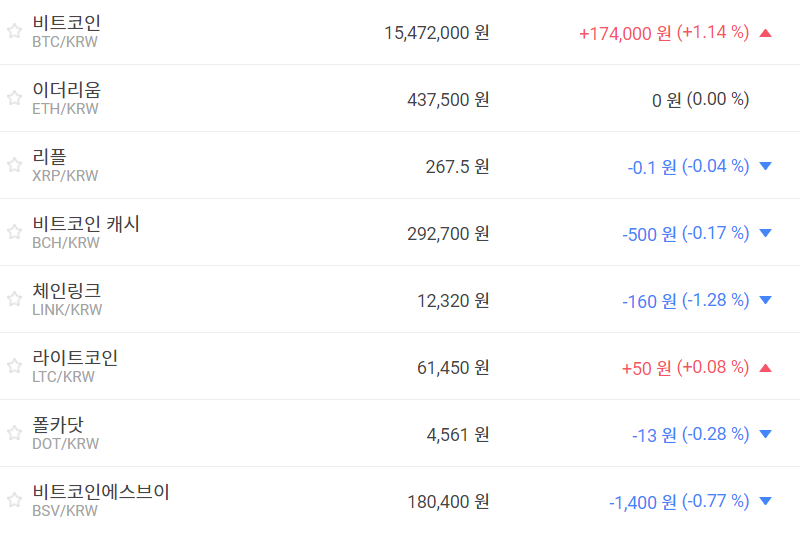Image resolution: width=800 pixels, height=533 pixels.
Task: Click Litecoin's red up triangle
Action: pyautogui.click(x=766, y=367)
